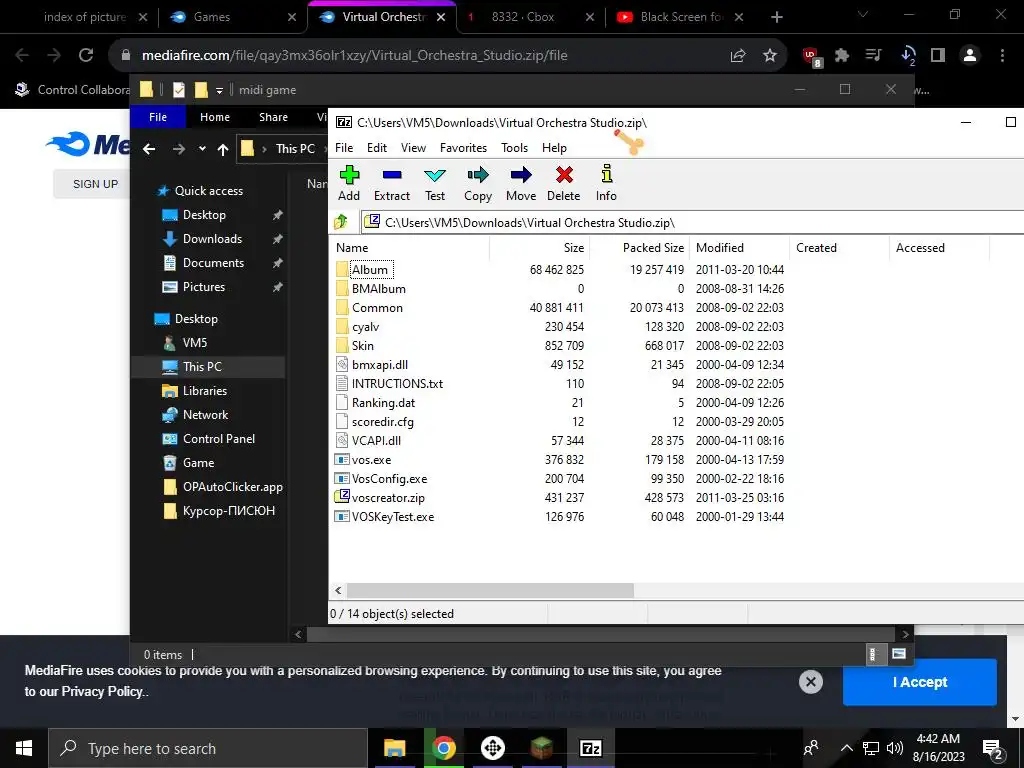The height and width of the screenshot is (768, 1024).
Task: Switch to the 8332 Cbox browser tab
Action: 530,17
